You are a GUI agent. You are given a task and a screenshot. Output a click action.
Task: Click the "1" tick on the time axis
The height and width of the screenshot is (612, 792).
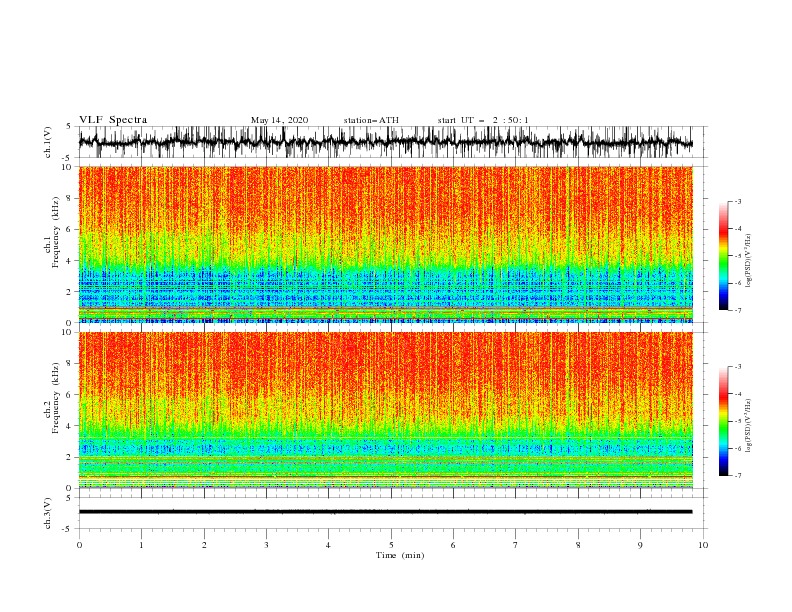(x=141, y=545)
